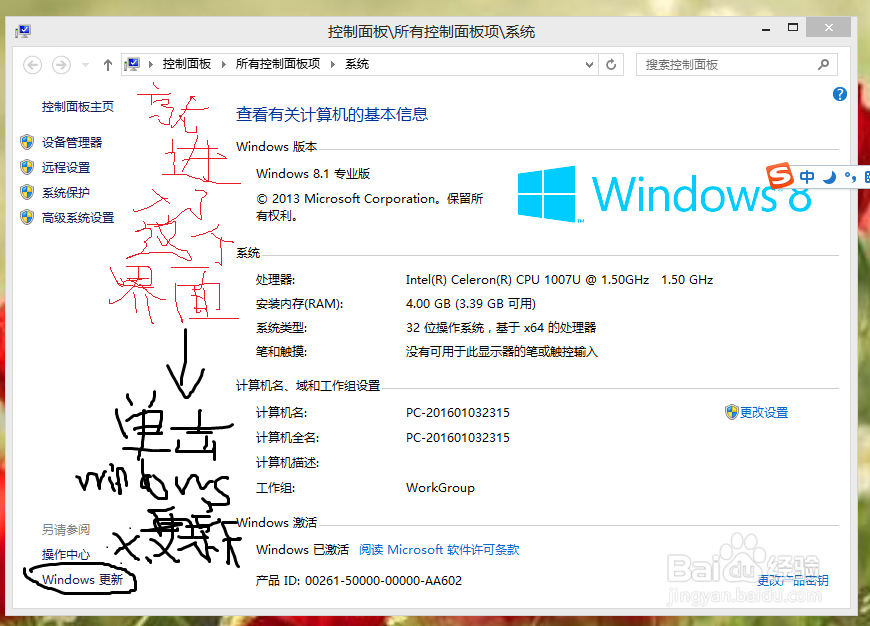The height and width of the screenshot is (626, 870).
Task: Click shield icon next to 更改设置
Action: tap(731, 412)
